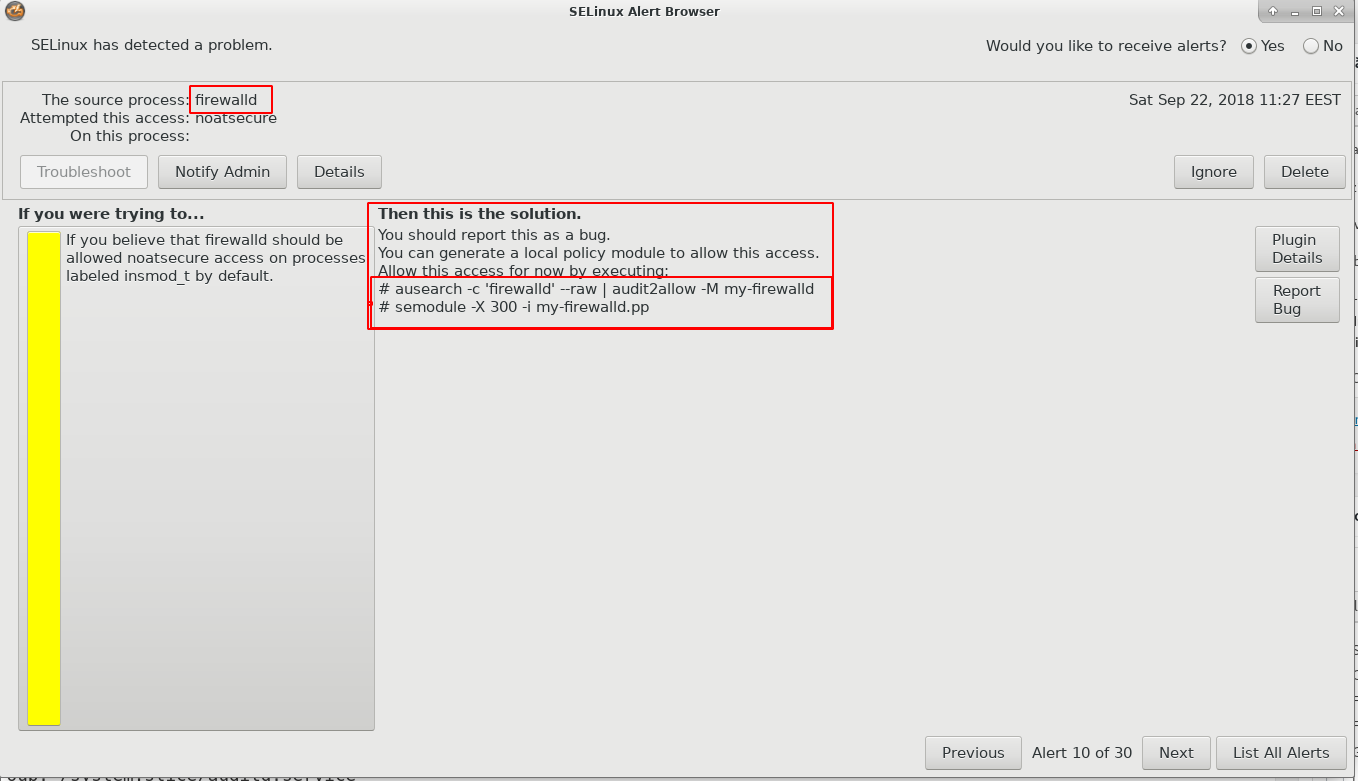Image resolution: width=1358 pixels, height=781 pixels.
Task: Open the alert Details
Action: coord(339,172)
